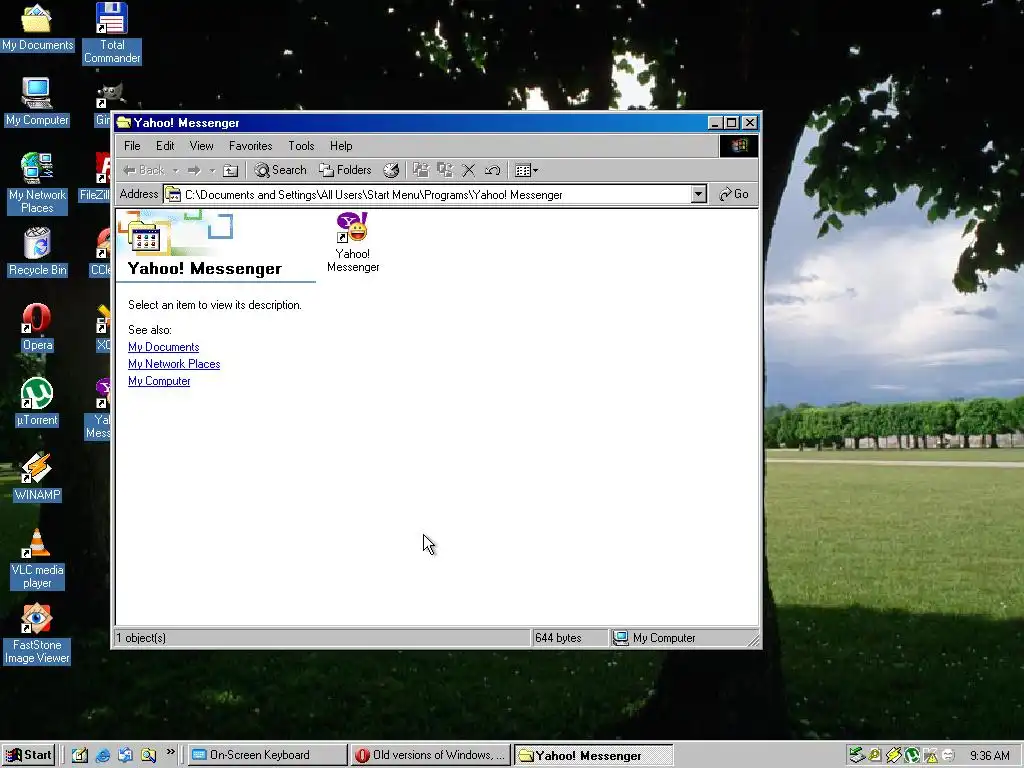Select the Opera desktop icon
The height and width of the screenshot is (768, 1024).
tap(37, 327)
